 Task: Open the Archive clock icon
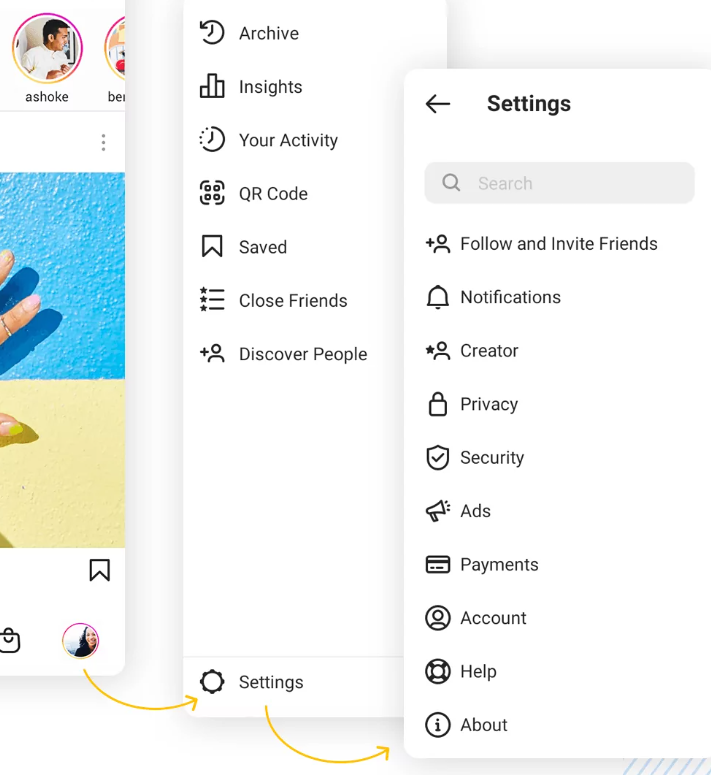click(212, 33)
